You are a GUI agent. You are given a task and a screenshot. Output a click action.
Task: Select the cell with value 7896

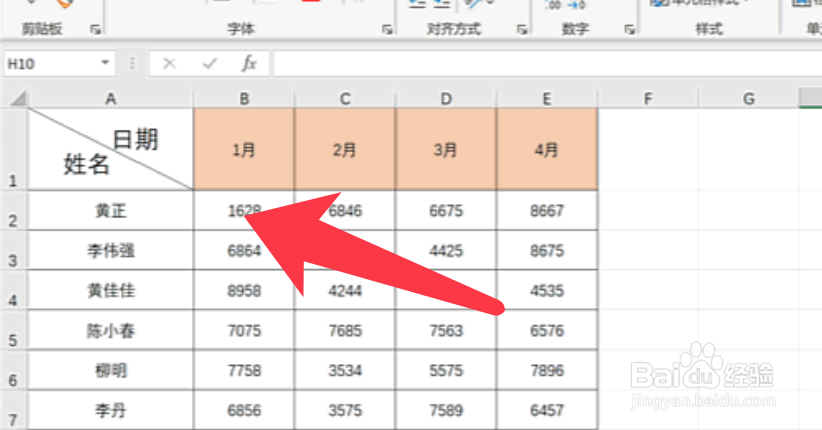547,370
